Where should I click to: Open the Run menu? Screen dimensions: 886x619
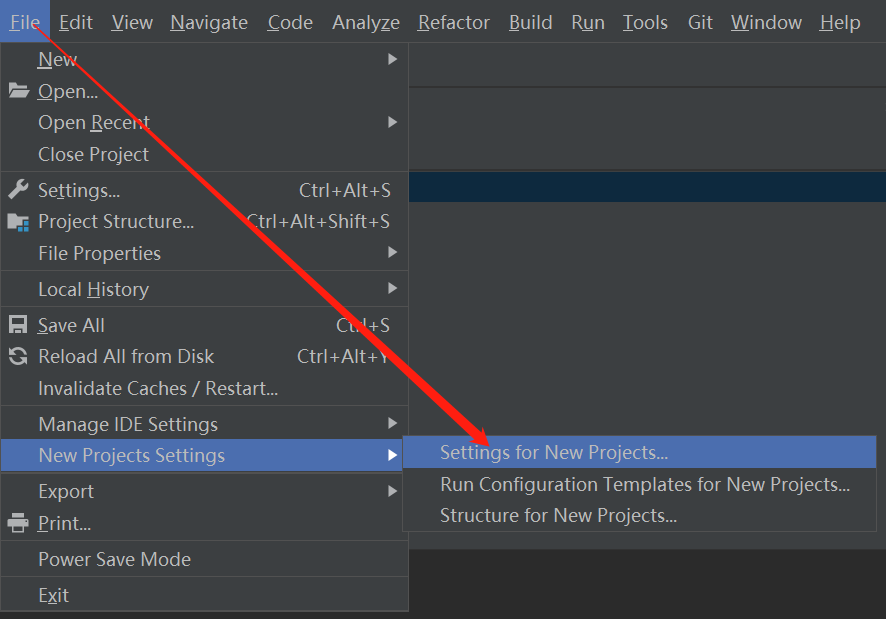pos(588,22)
